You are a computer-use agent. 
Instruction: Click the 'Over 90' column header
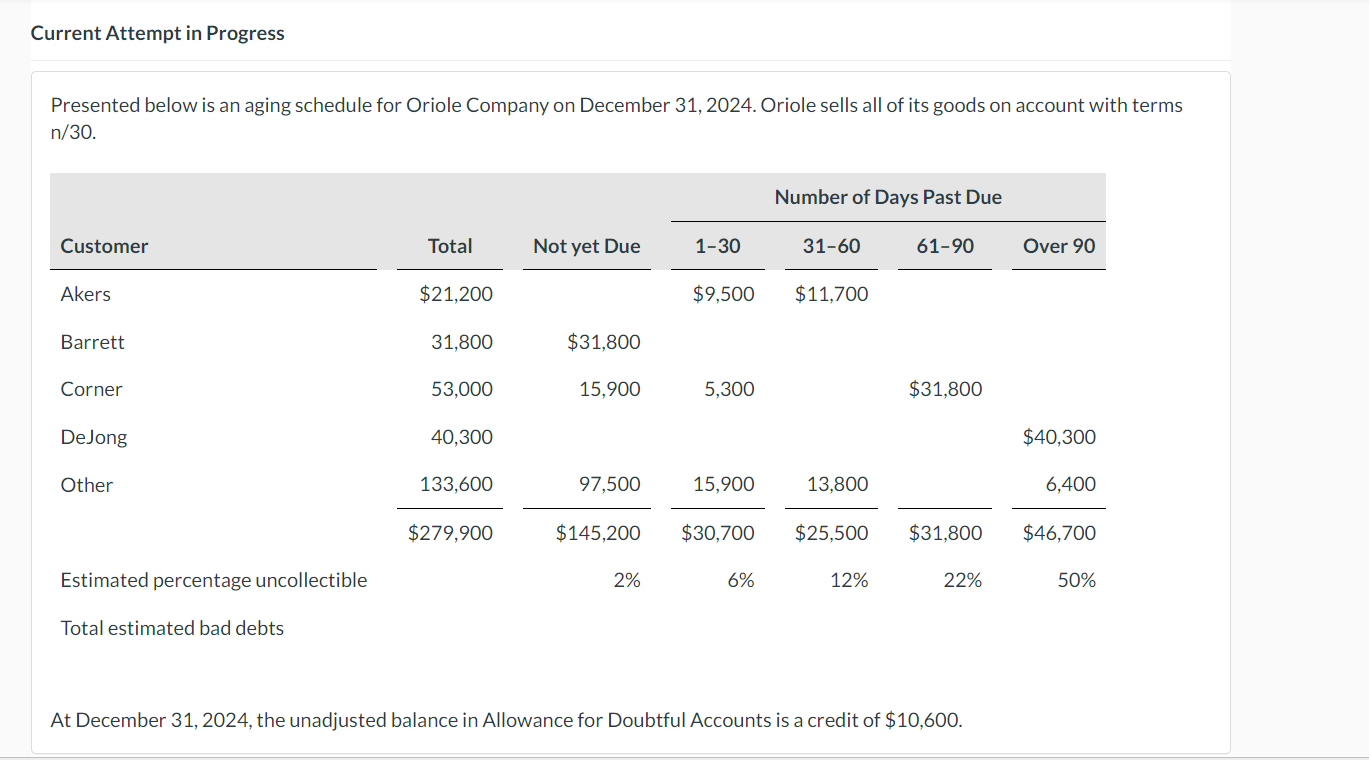tap(1059, 246)
